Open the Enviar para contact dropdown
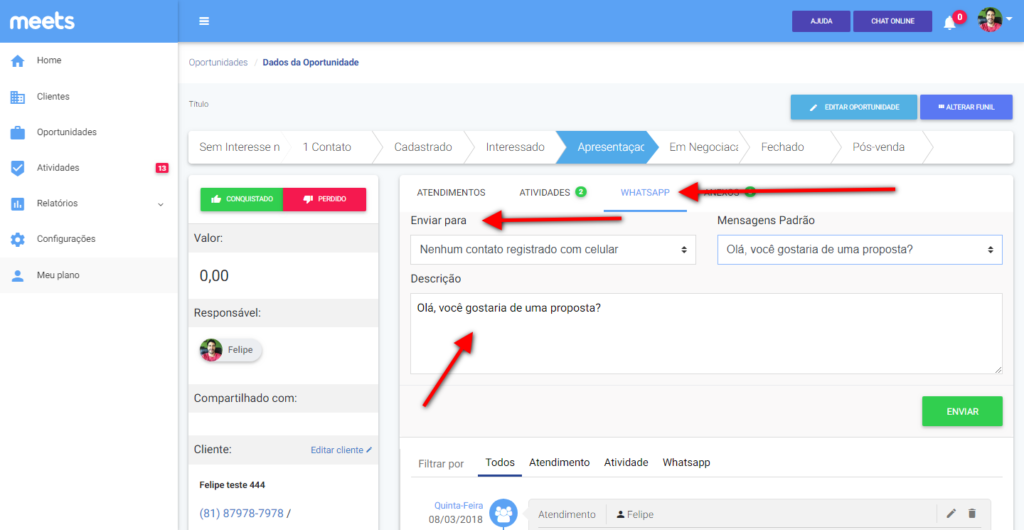Viewport: 1024px width, 530px height. point(553,249)
